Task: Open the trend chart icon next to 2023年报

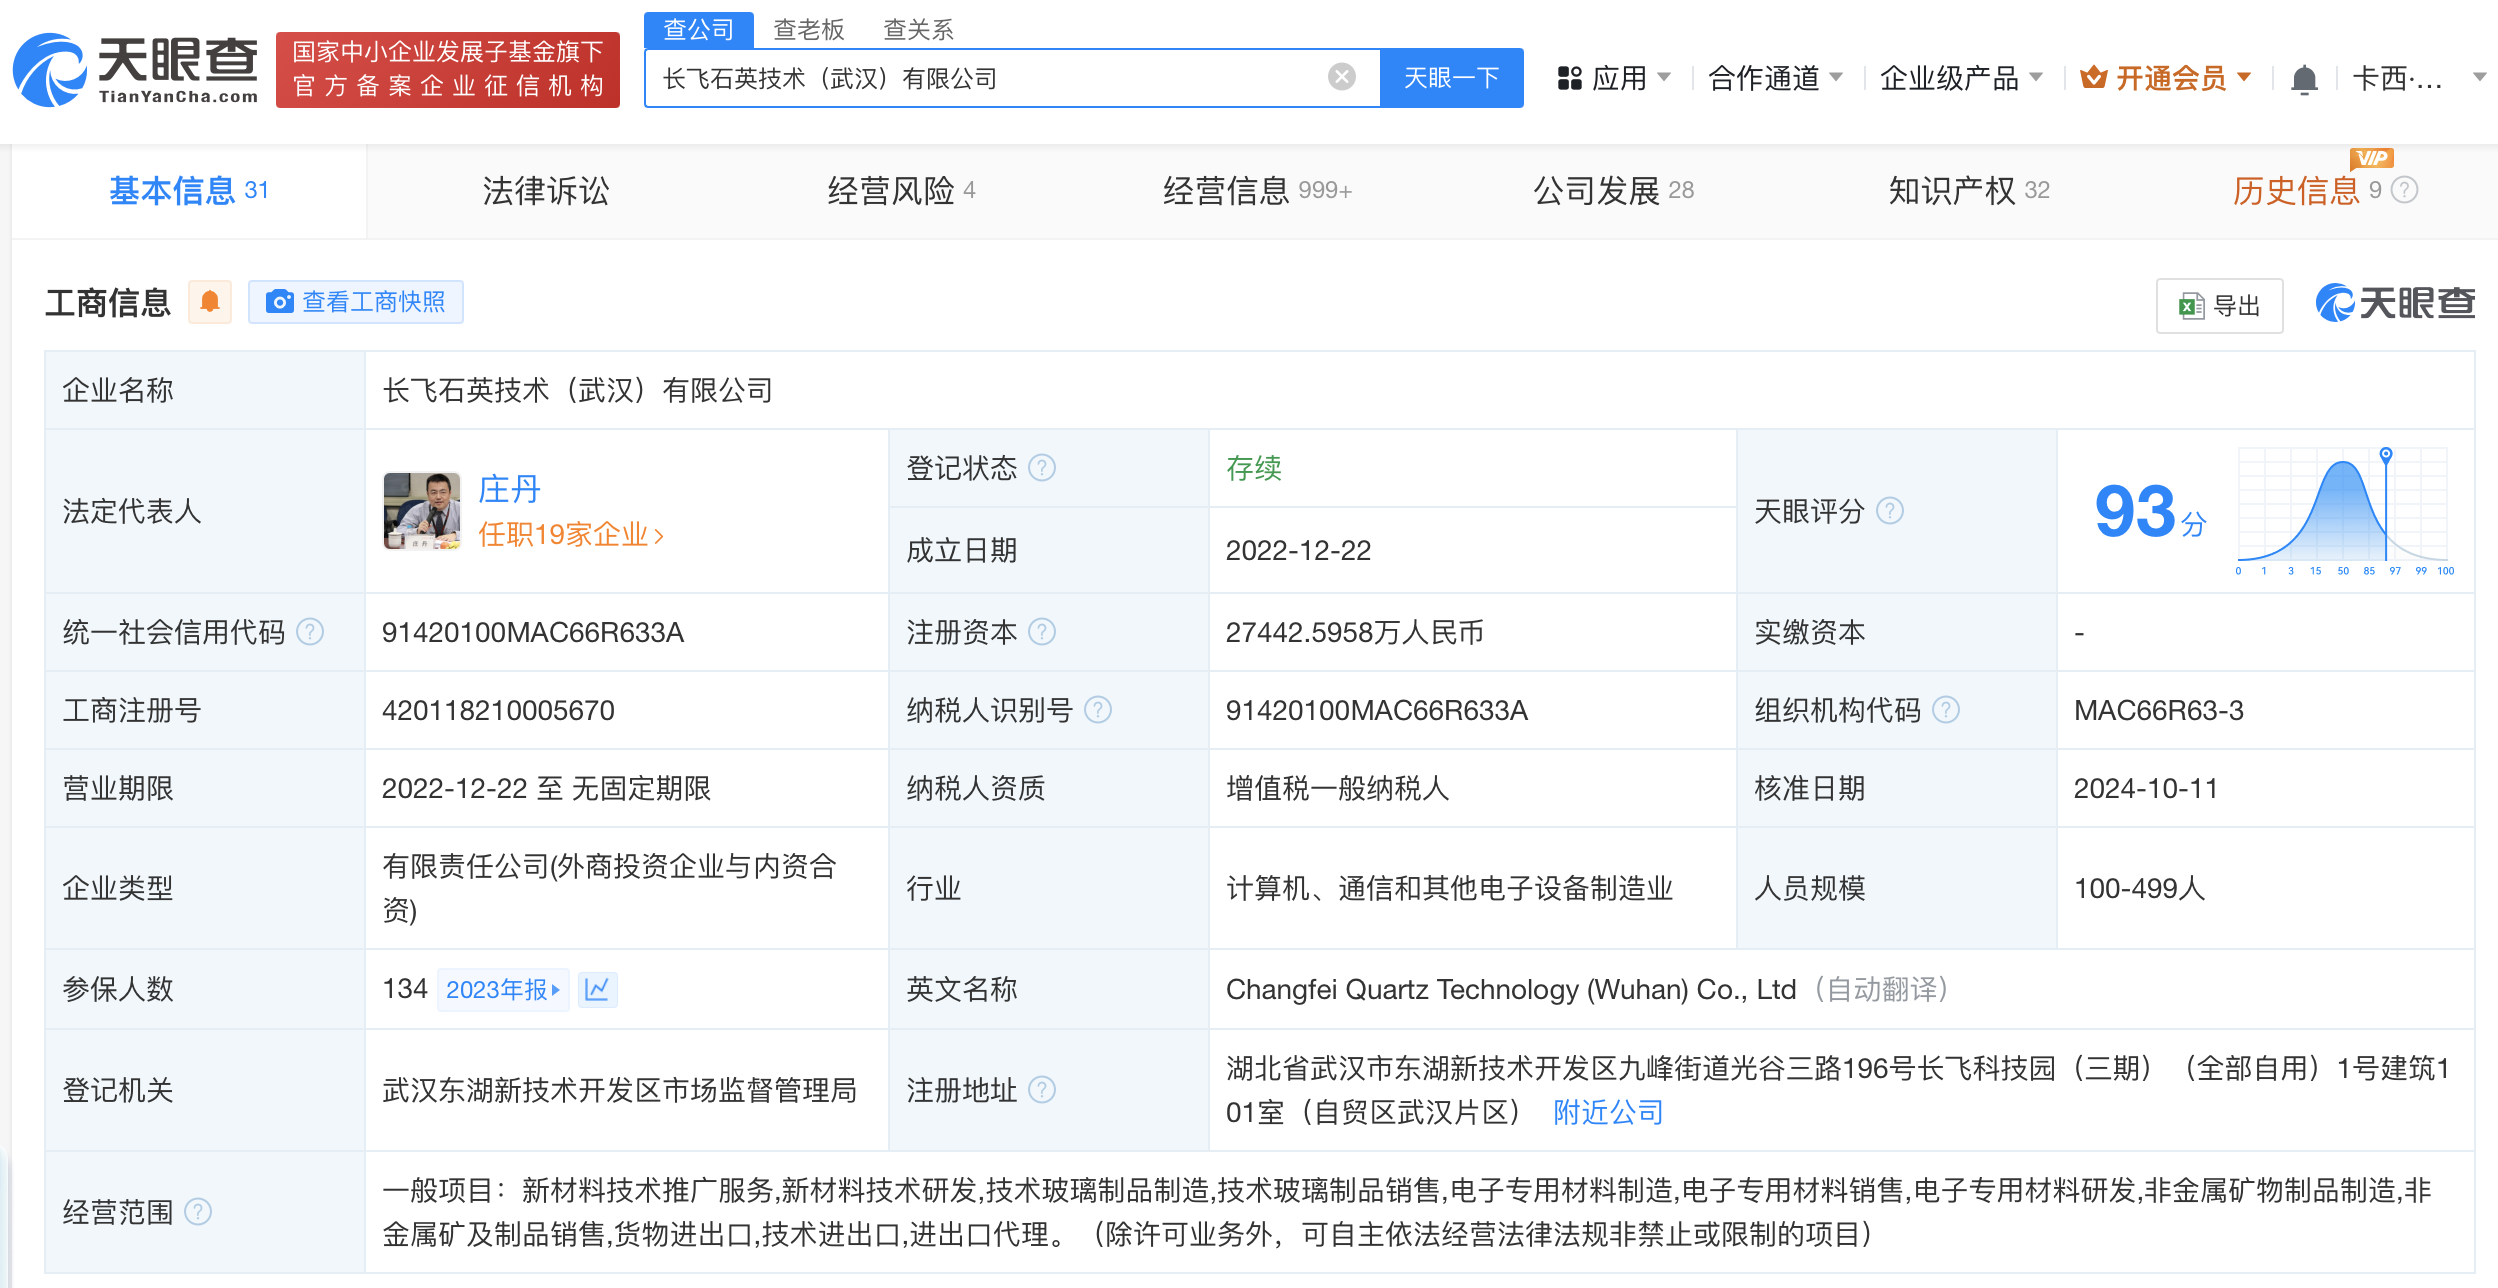Action: click(597, 989)
